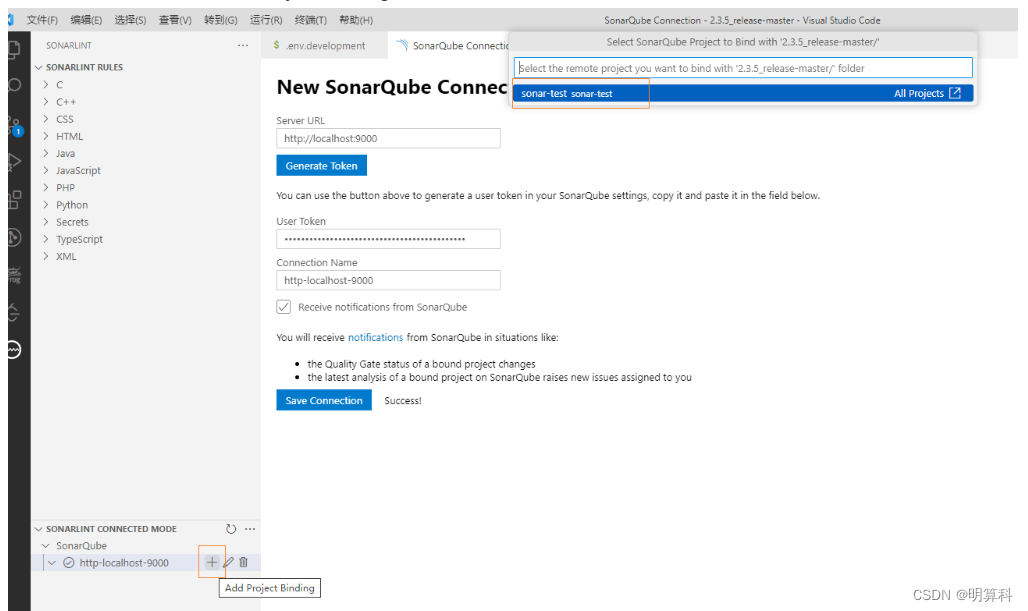Screen dimensions: 1028x611
Task: Open the 选择(S) menu
Action: (130, 20)
